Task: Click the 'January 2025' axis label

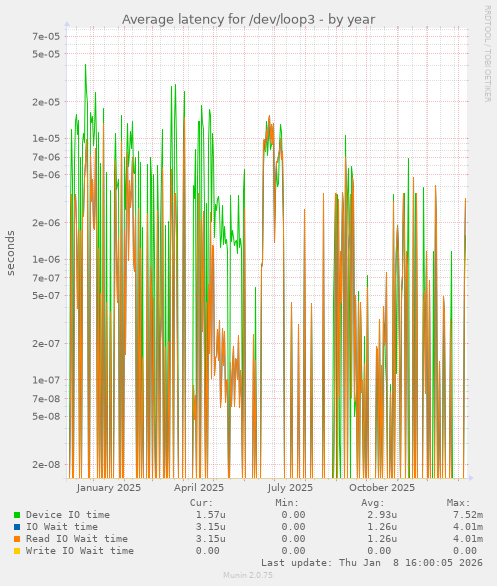Action: tap(109, 488)
